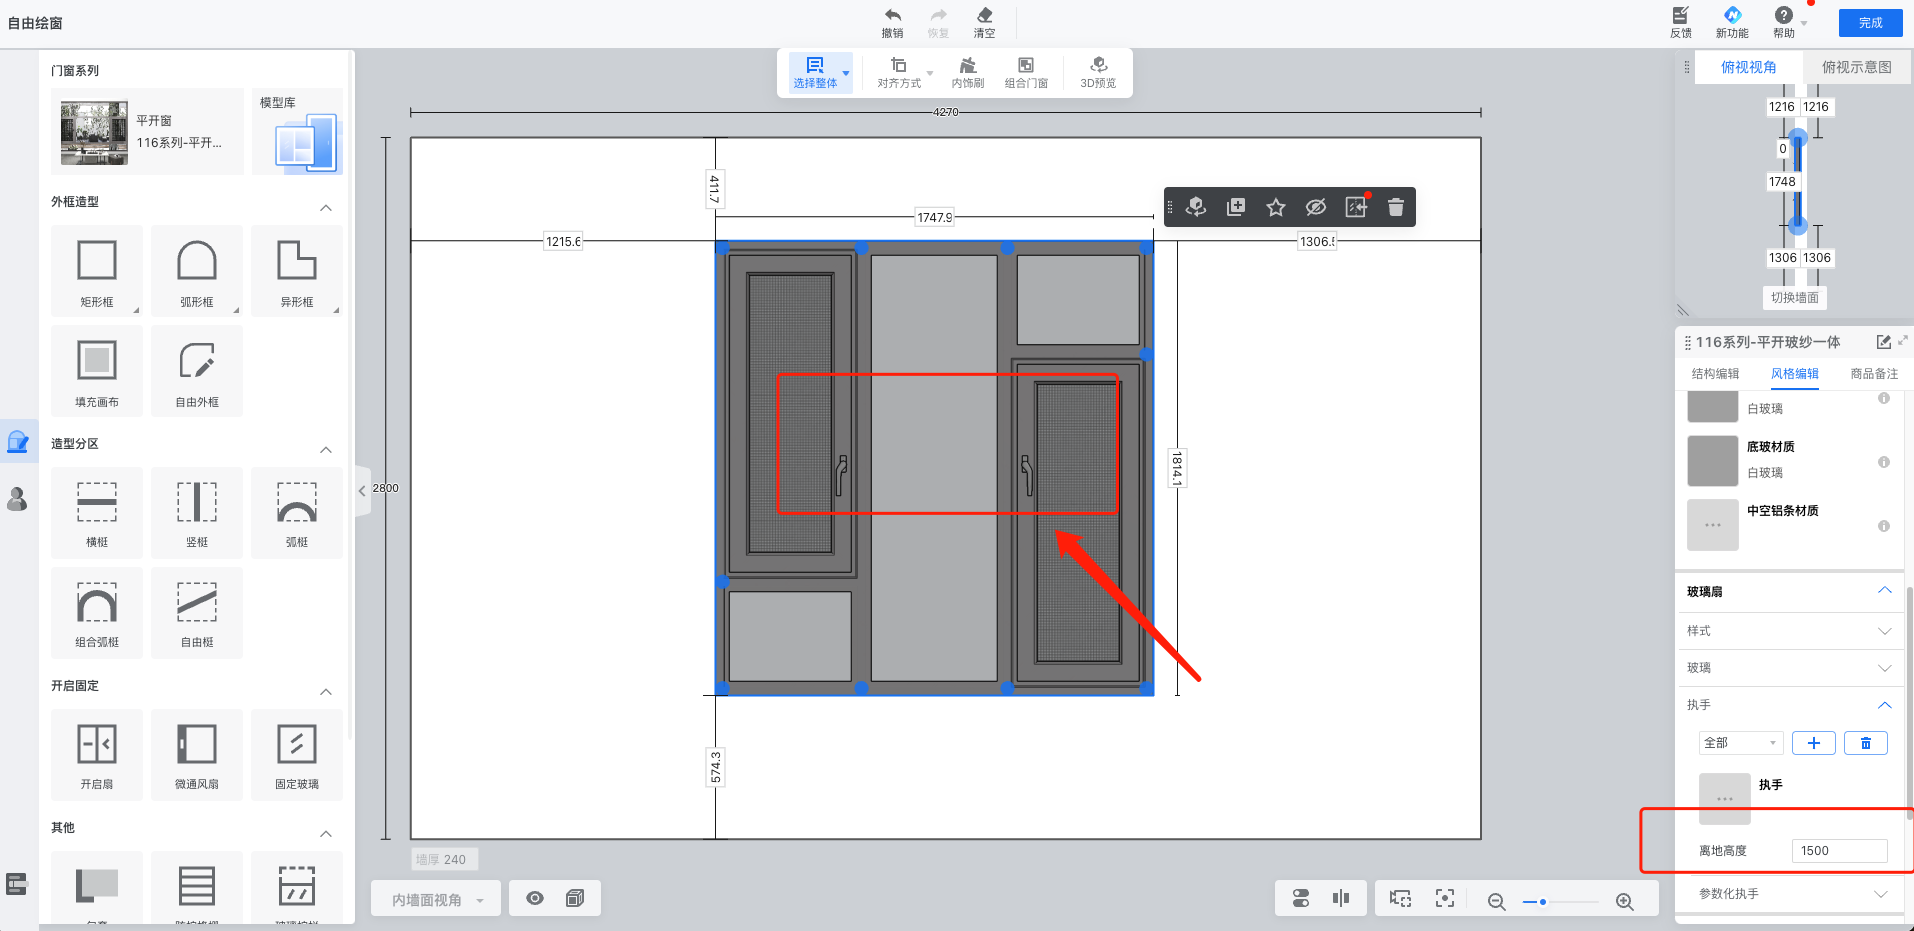Image resolution: width=1914 pixels, height=931 pixels.
Task: Collapse the 其他 section
Action: (326, 834)
